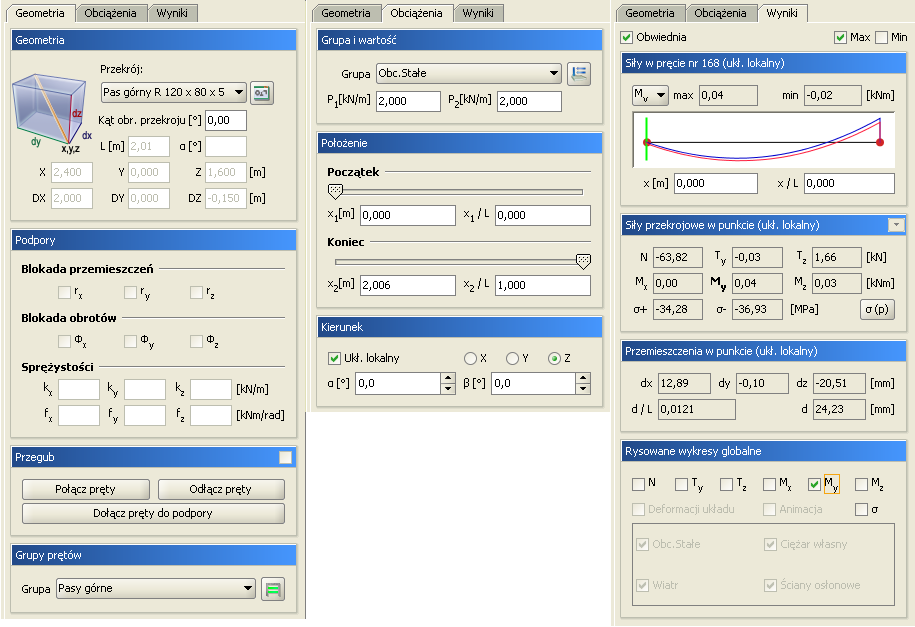Uncheck Ukł. lokalny checkbox

pyautogui.click(x=334, y=358)
